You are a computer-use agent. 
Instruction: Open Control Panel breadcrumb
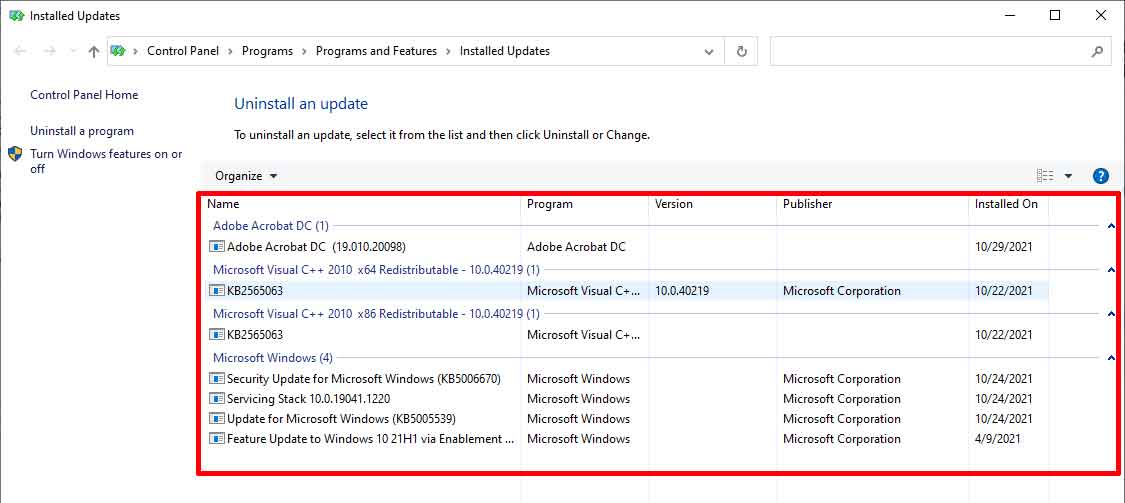click(x=183, y=51)
